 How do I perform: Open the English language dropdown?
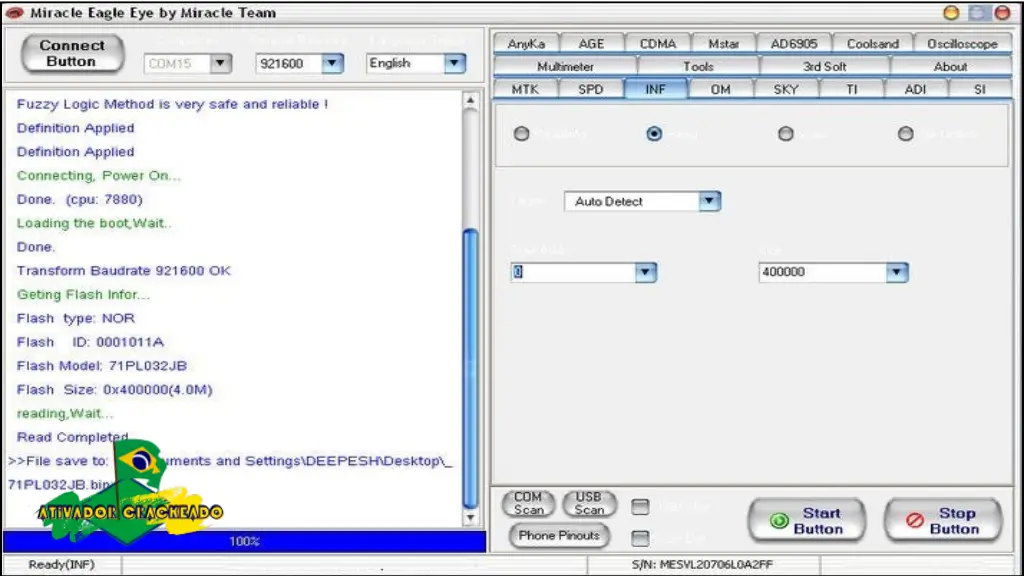pyautogui.click(x=455, y=63)
